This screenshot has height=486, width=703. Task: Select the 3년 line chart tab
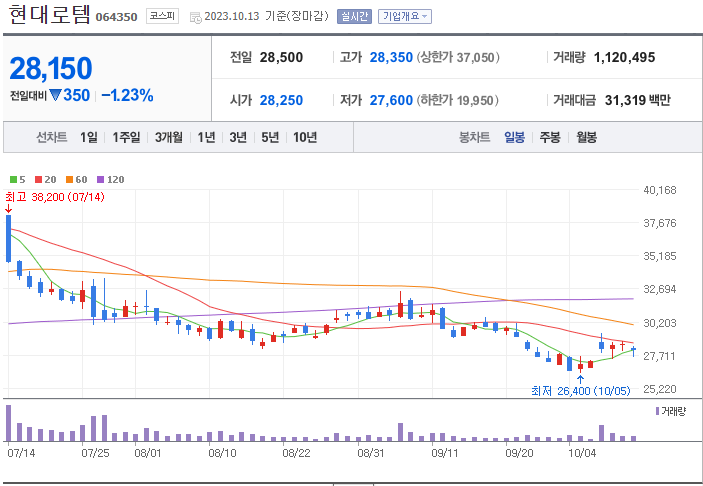click(238, 137)
